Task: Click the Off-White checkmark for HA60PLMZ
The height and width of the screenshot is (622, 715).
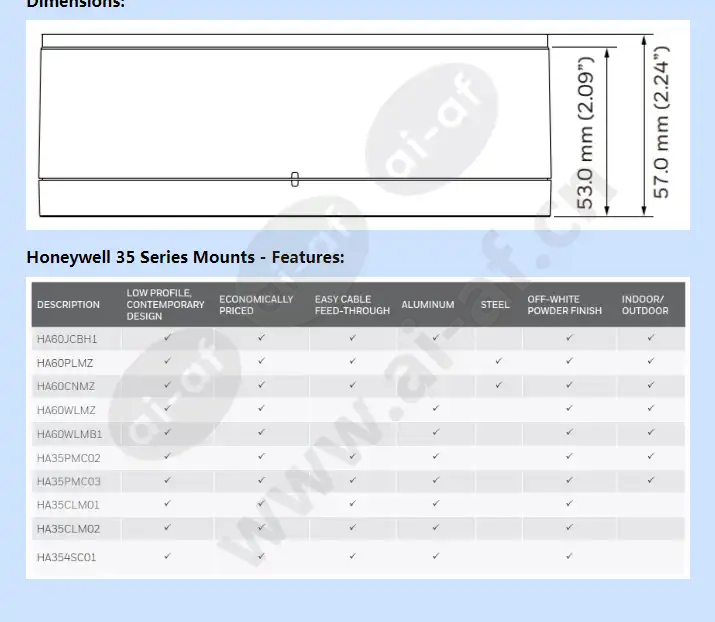Action: click(x=569, y=361)
